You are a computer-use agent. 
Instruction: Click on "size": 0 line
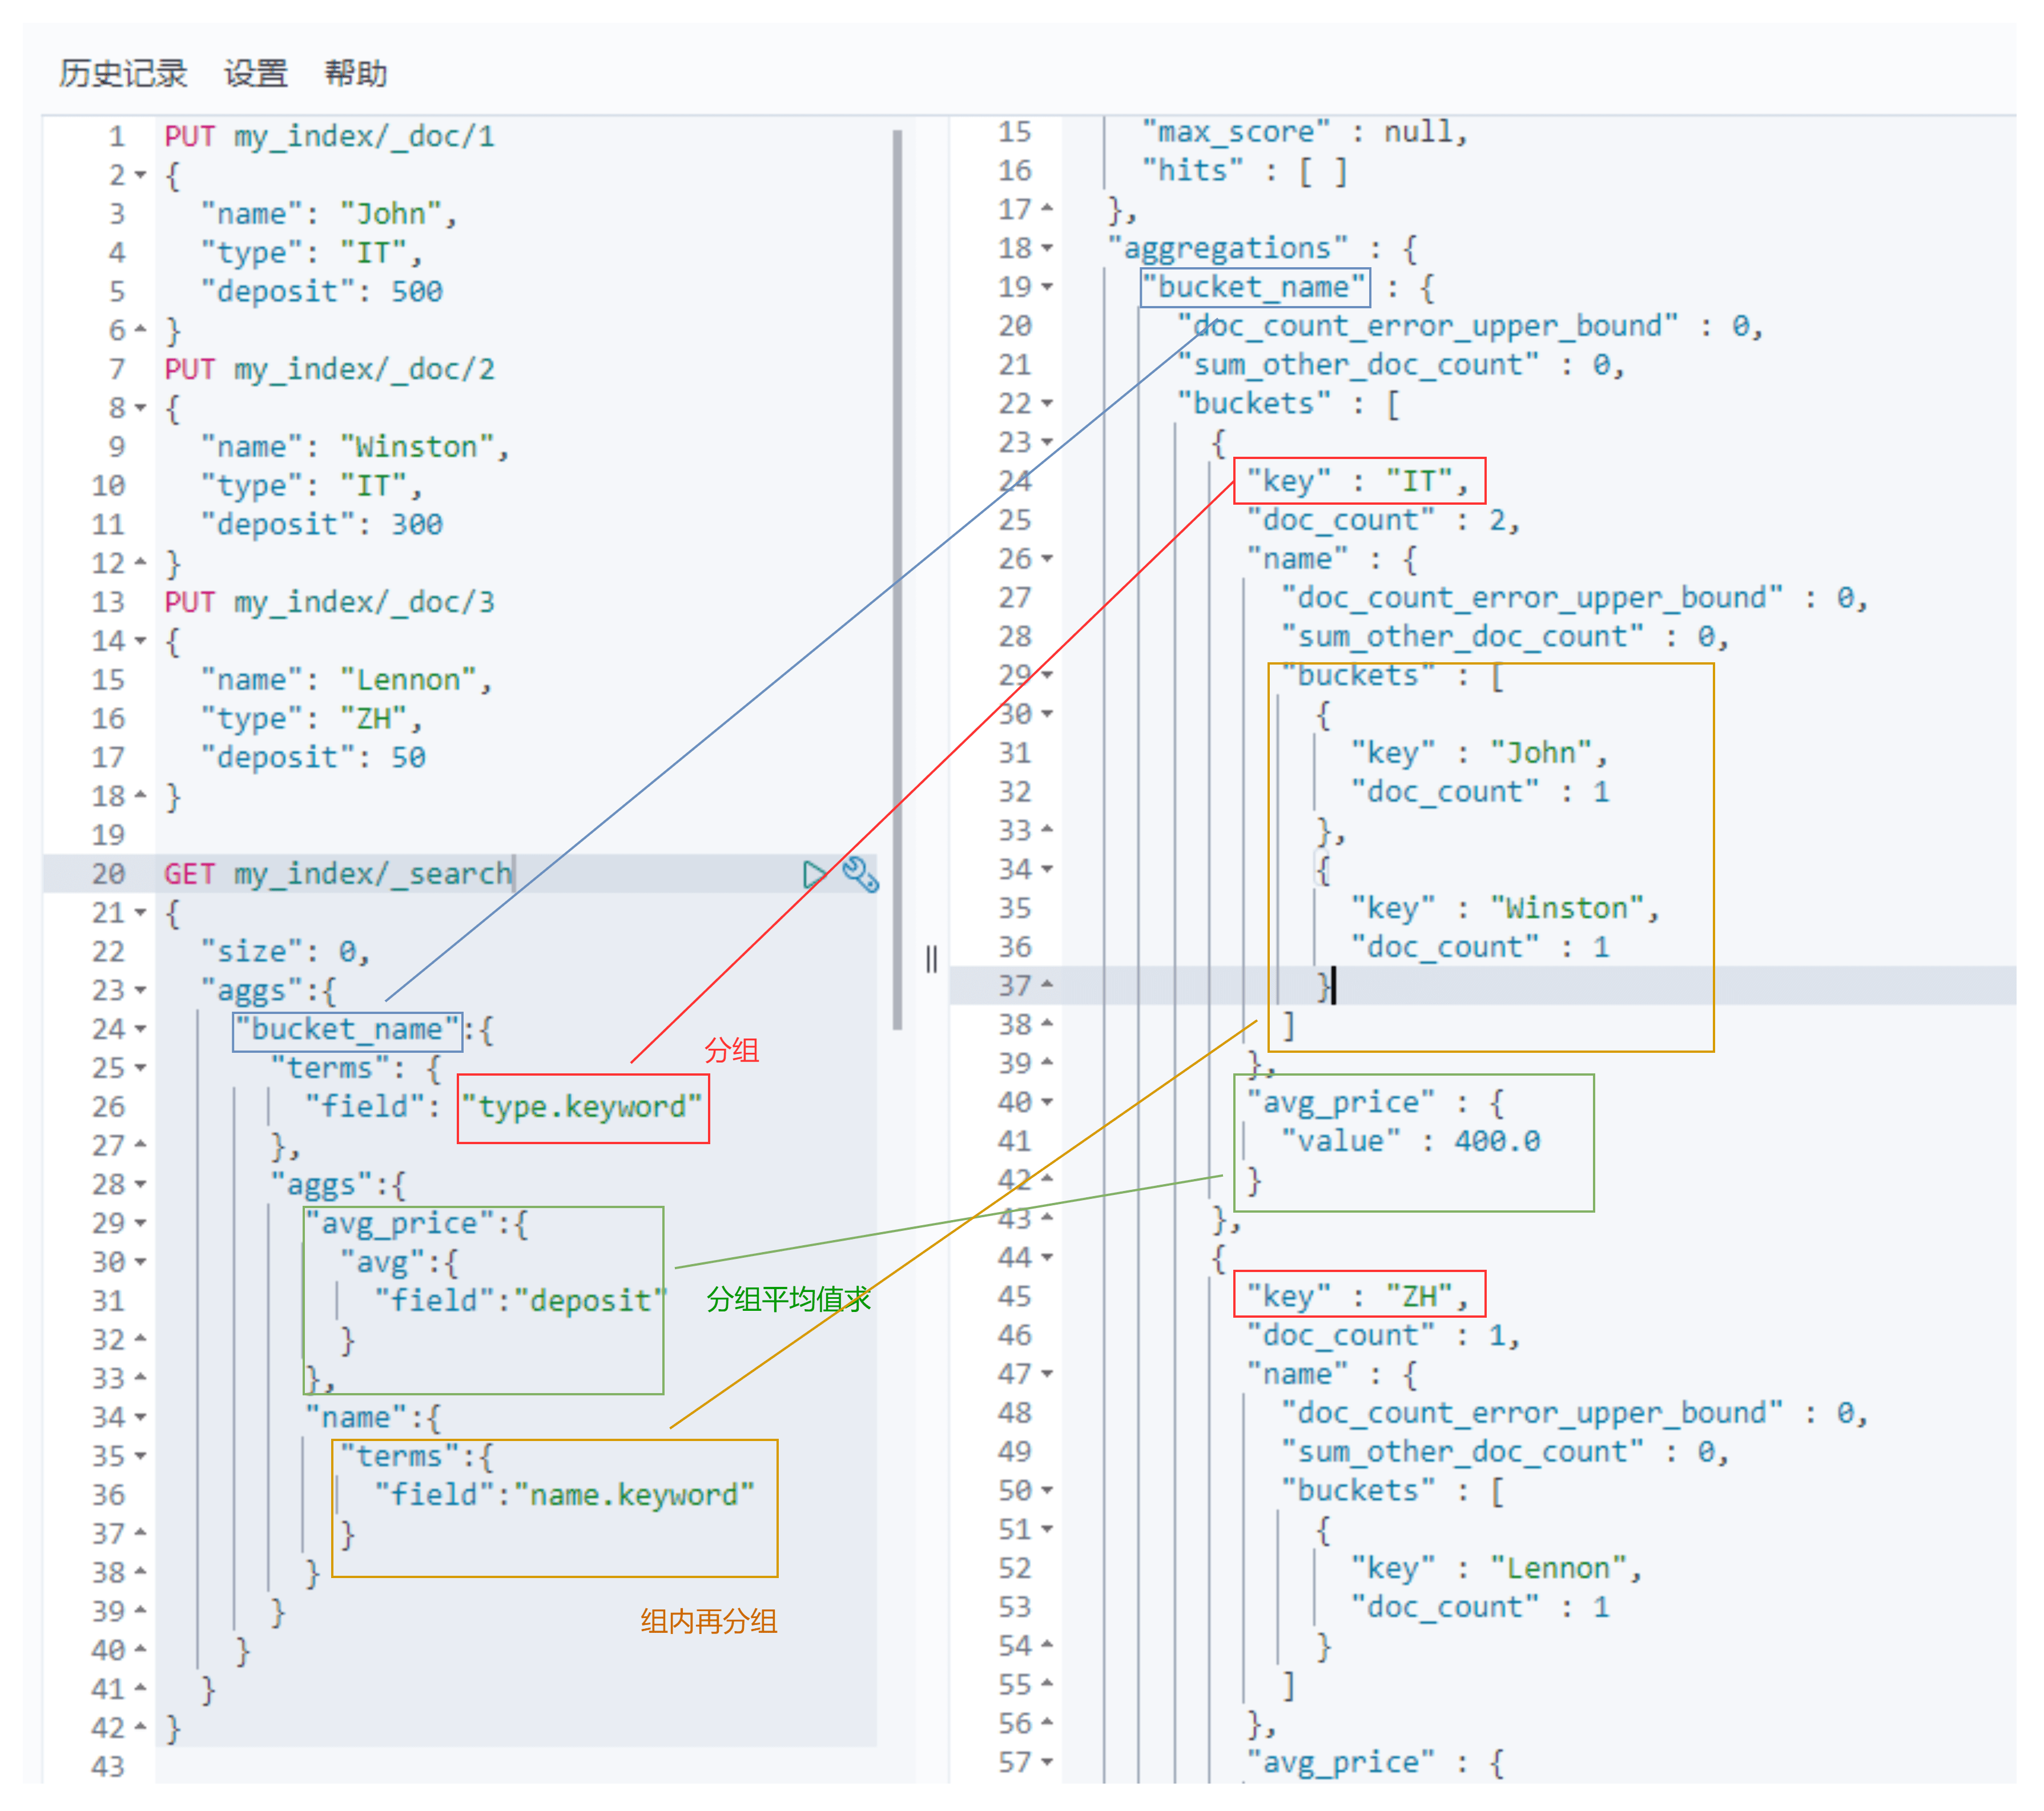pos(286,952)
